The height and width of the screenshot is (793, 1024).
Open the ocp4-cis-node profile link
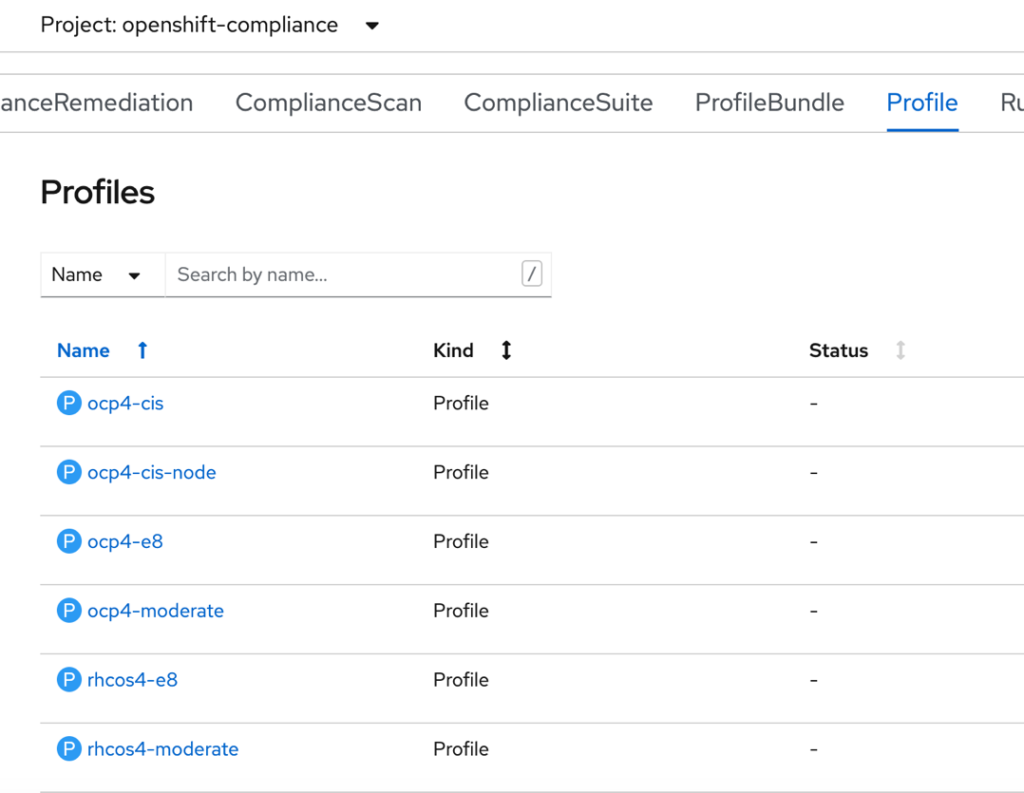click(151, 473)
